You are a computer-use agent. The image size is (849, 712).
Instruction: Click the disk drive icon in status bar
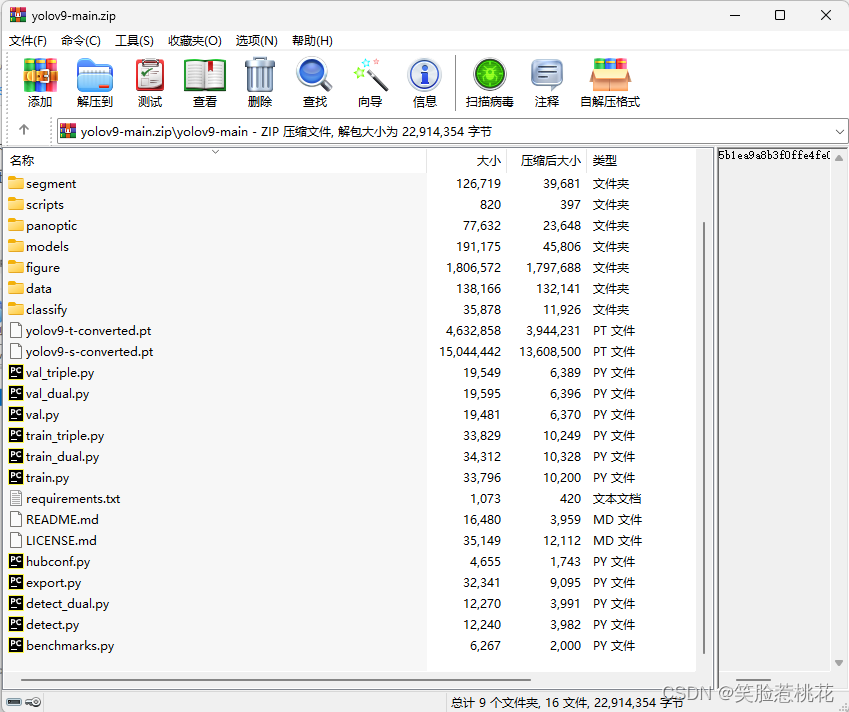tap(14, 702)
